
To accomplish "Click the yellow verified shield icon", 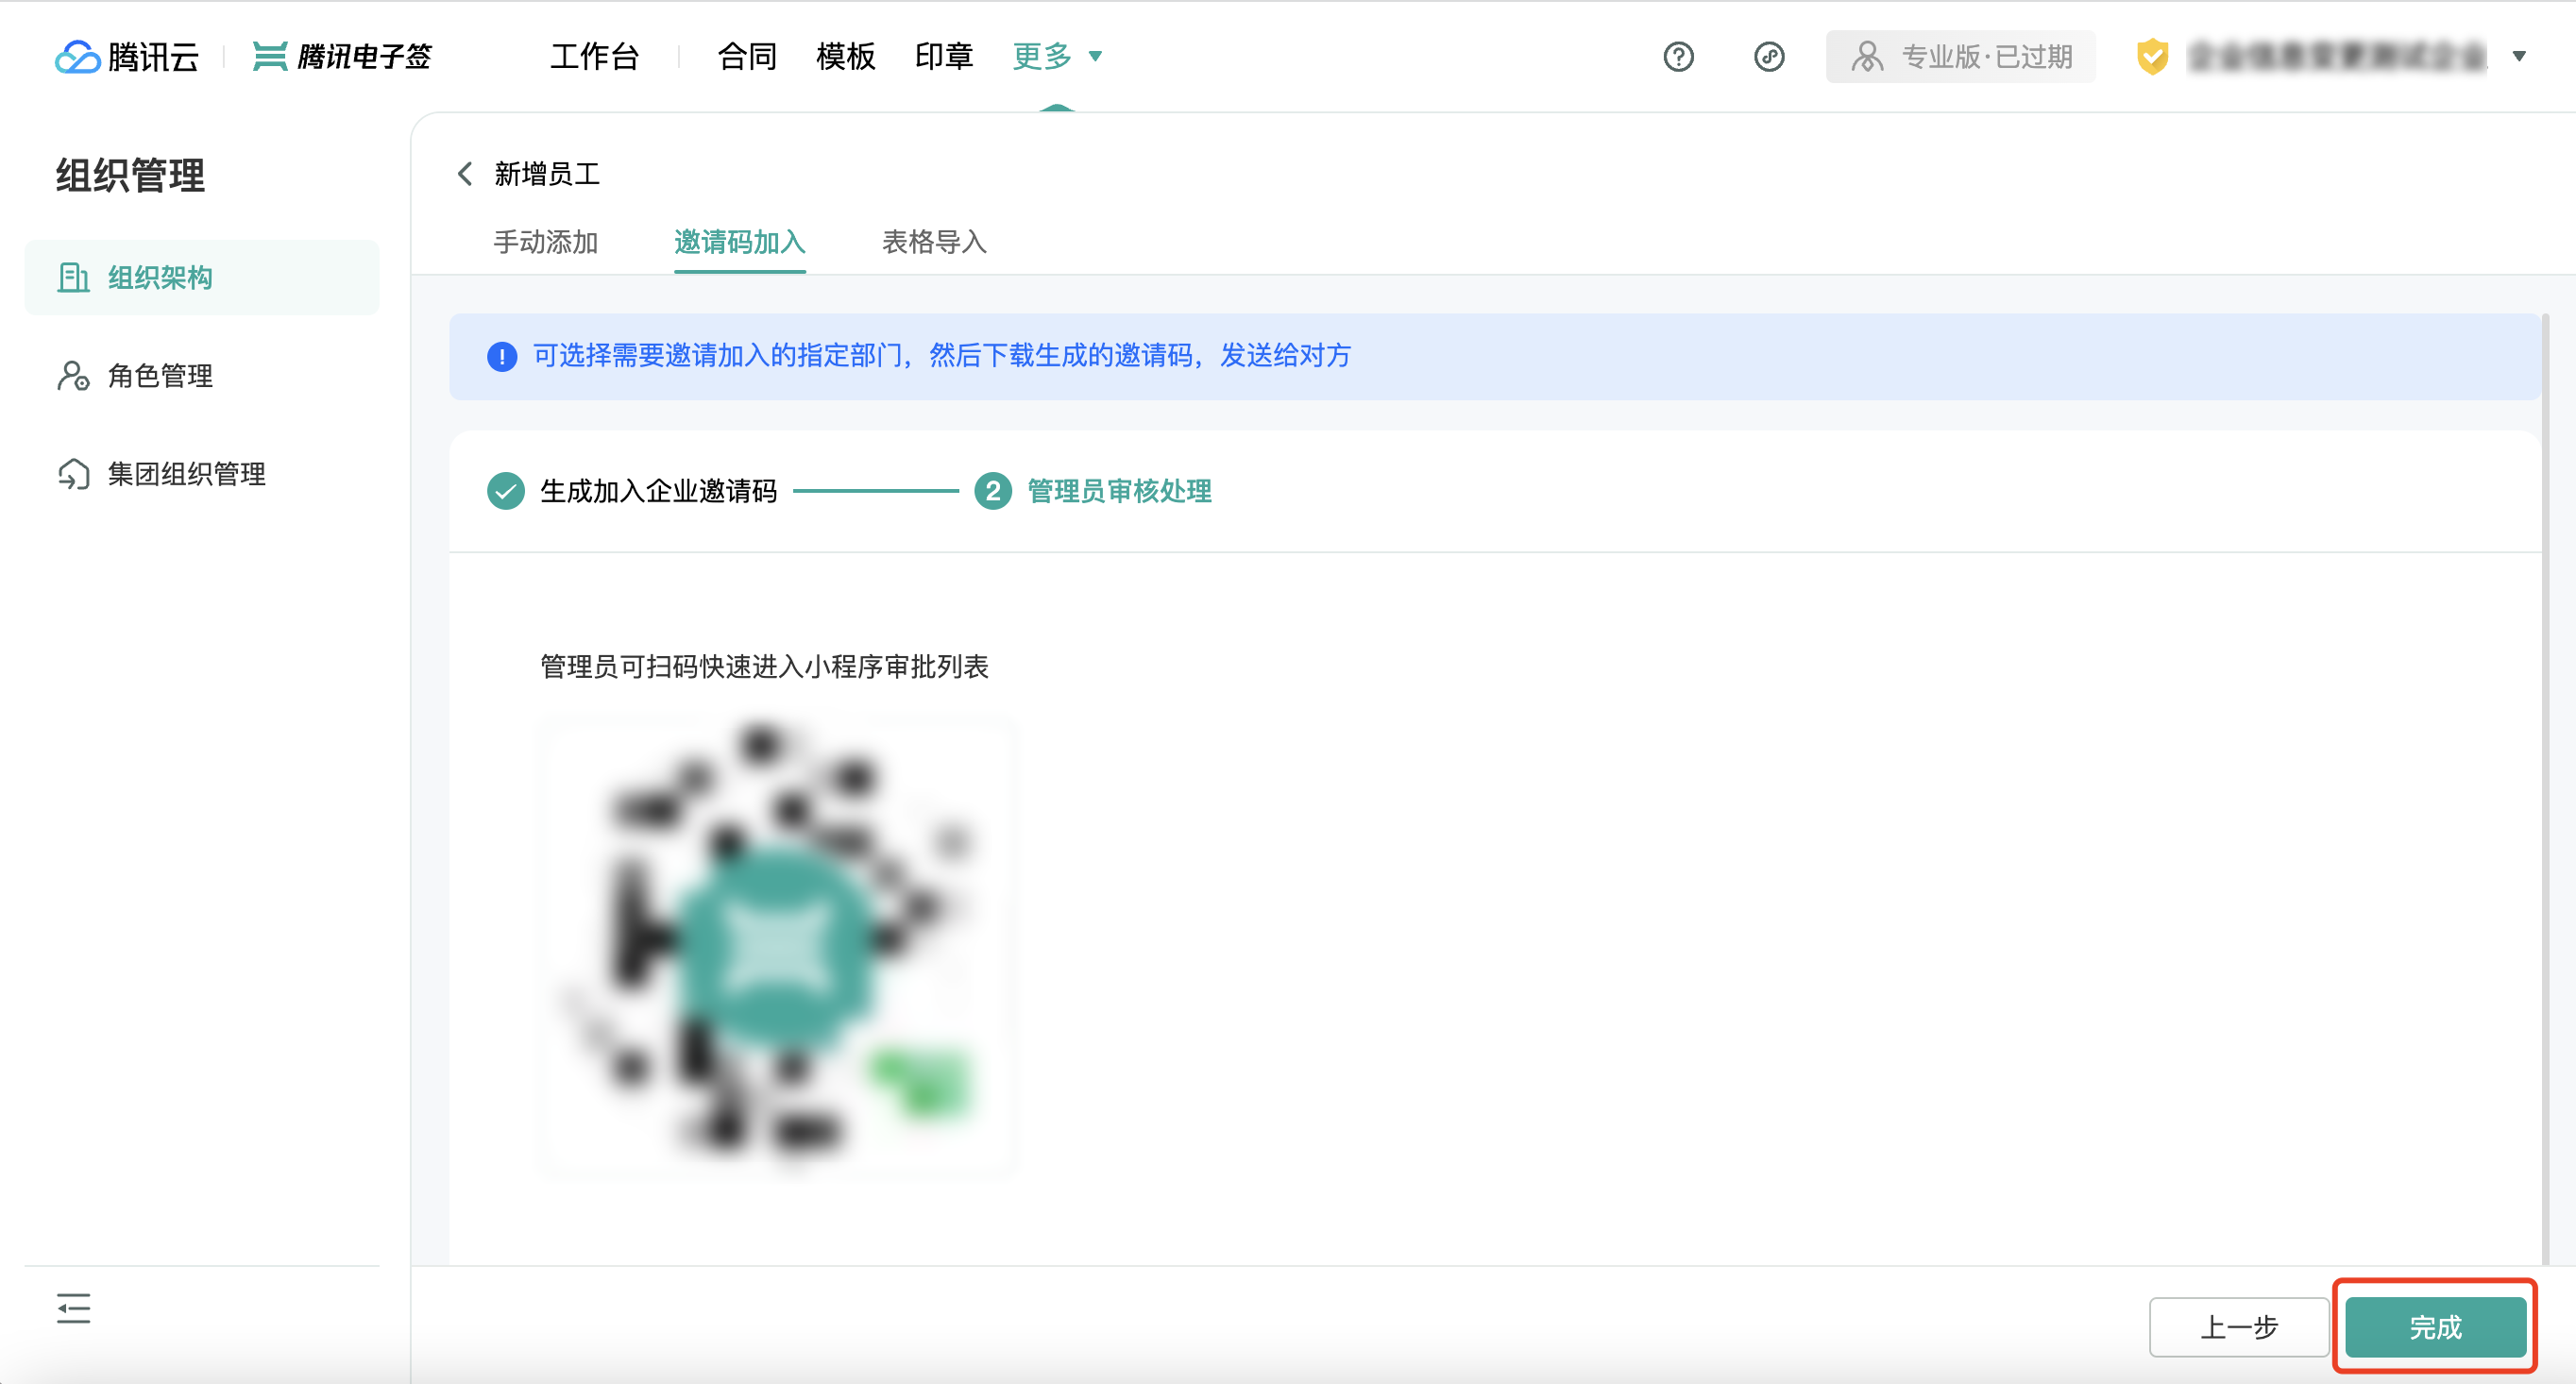I will click(x=2152, y=57).
